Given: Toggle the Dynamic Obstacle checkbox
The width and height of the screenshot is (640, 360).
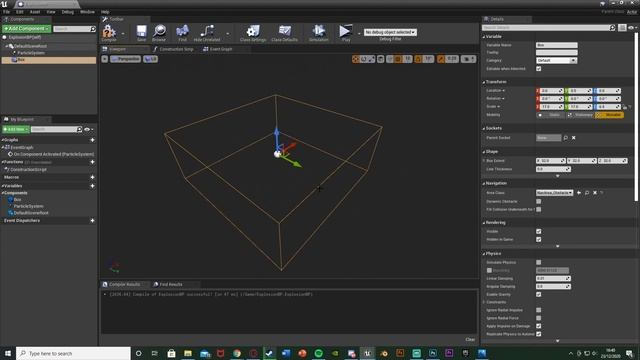Looking at the screenshot, I should (539, 201).
